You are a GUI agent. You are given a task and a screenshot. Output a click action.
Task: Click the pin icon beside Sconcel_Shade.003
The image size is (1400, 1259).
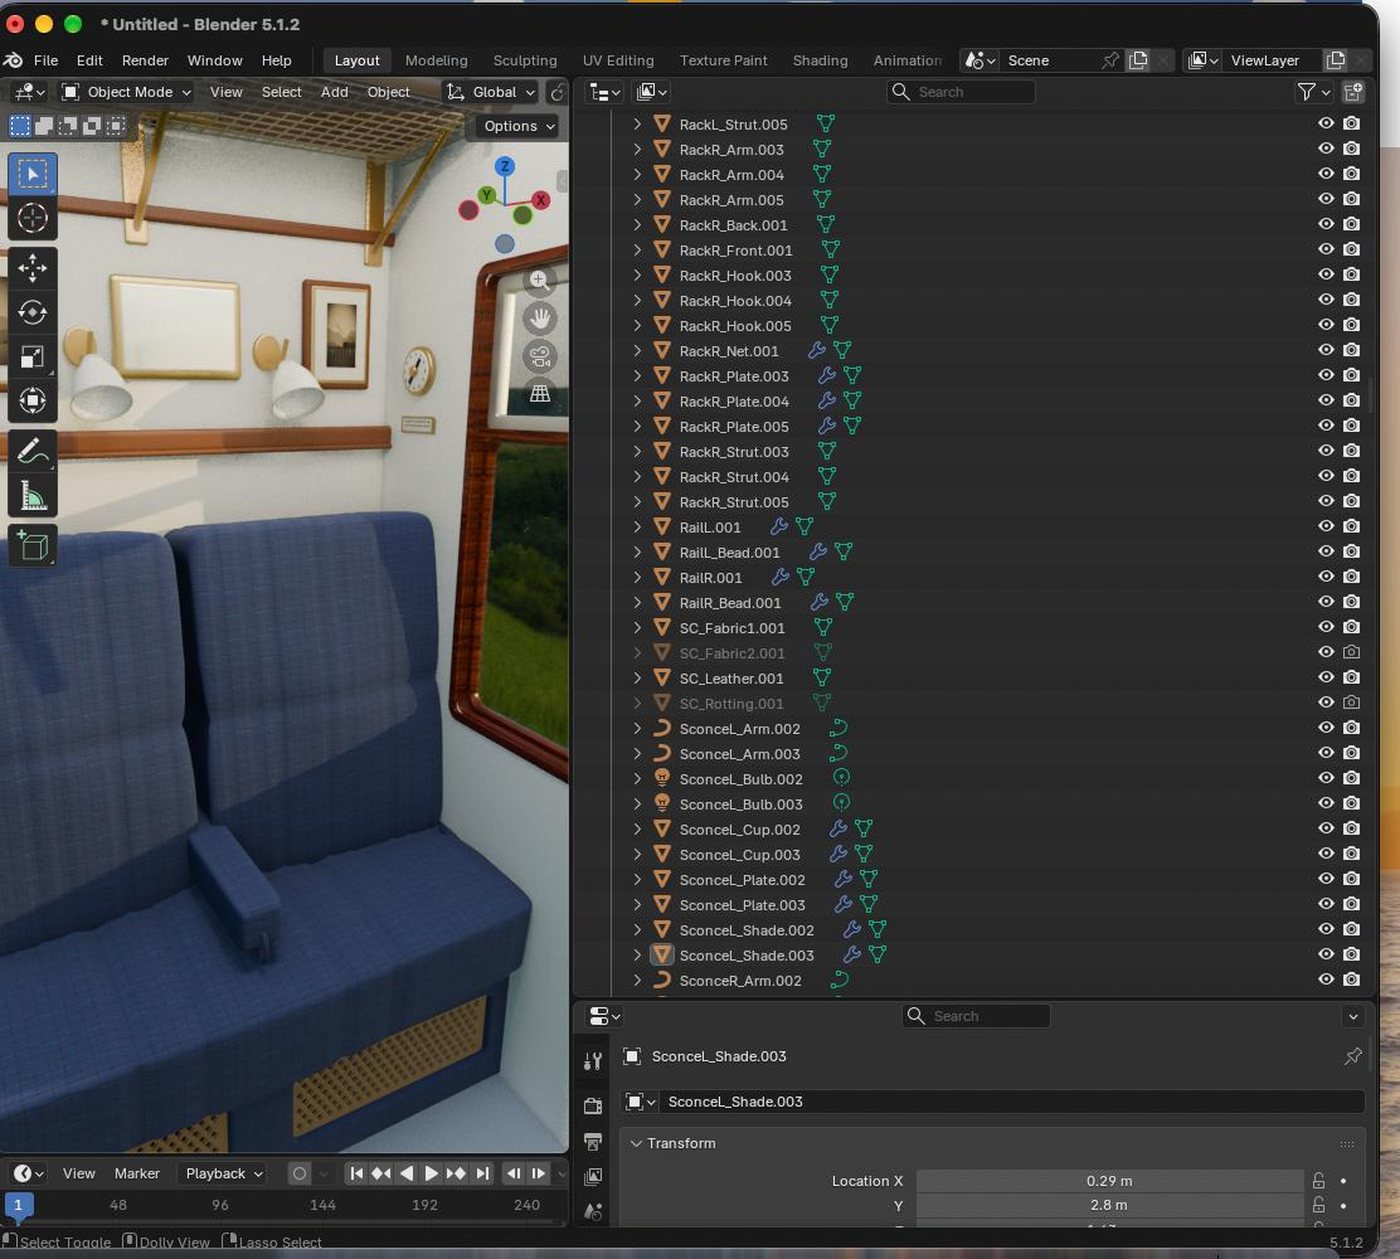[x=1353, y=1056]
